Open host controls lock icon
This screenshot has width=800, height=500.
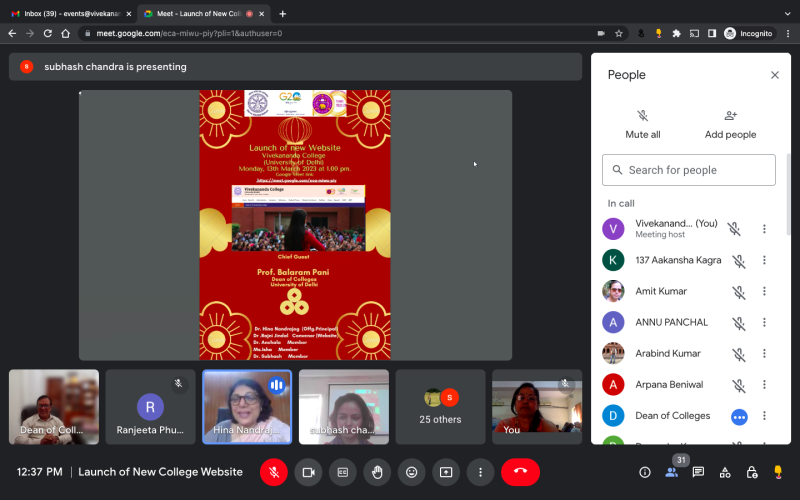coord(751,472)
